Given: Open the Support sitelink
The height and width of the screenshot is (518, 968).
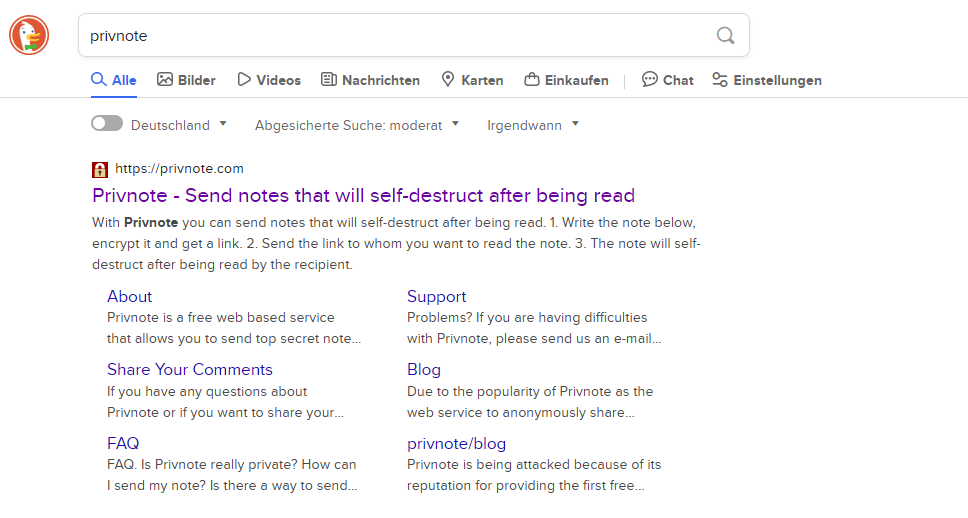Looking at the screenshot, I should coord(436,297).
